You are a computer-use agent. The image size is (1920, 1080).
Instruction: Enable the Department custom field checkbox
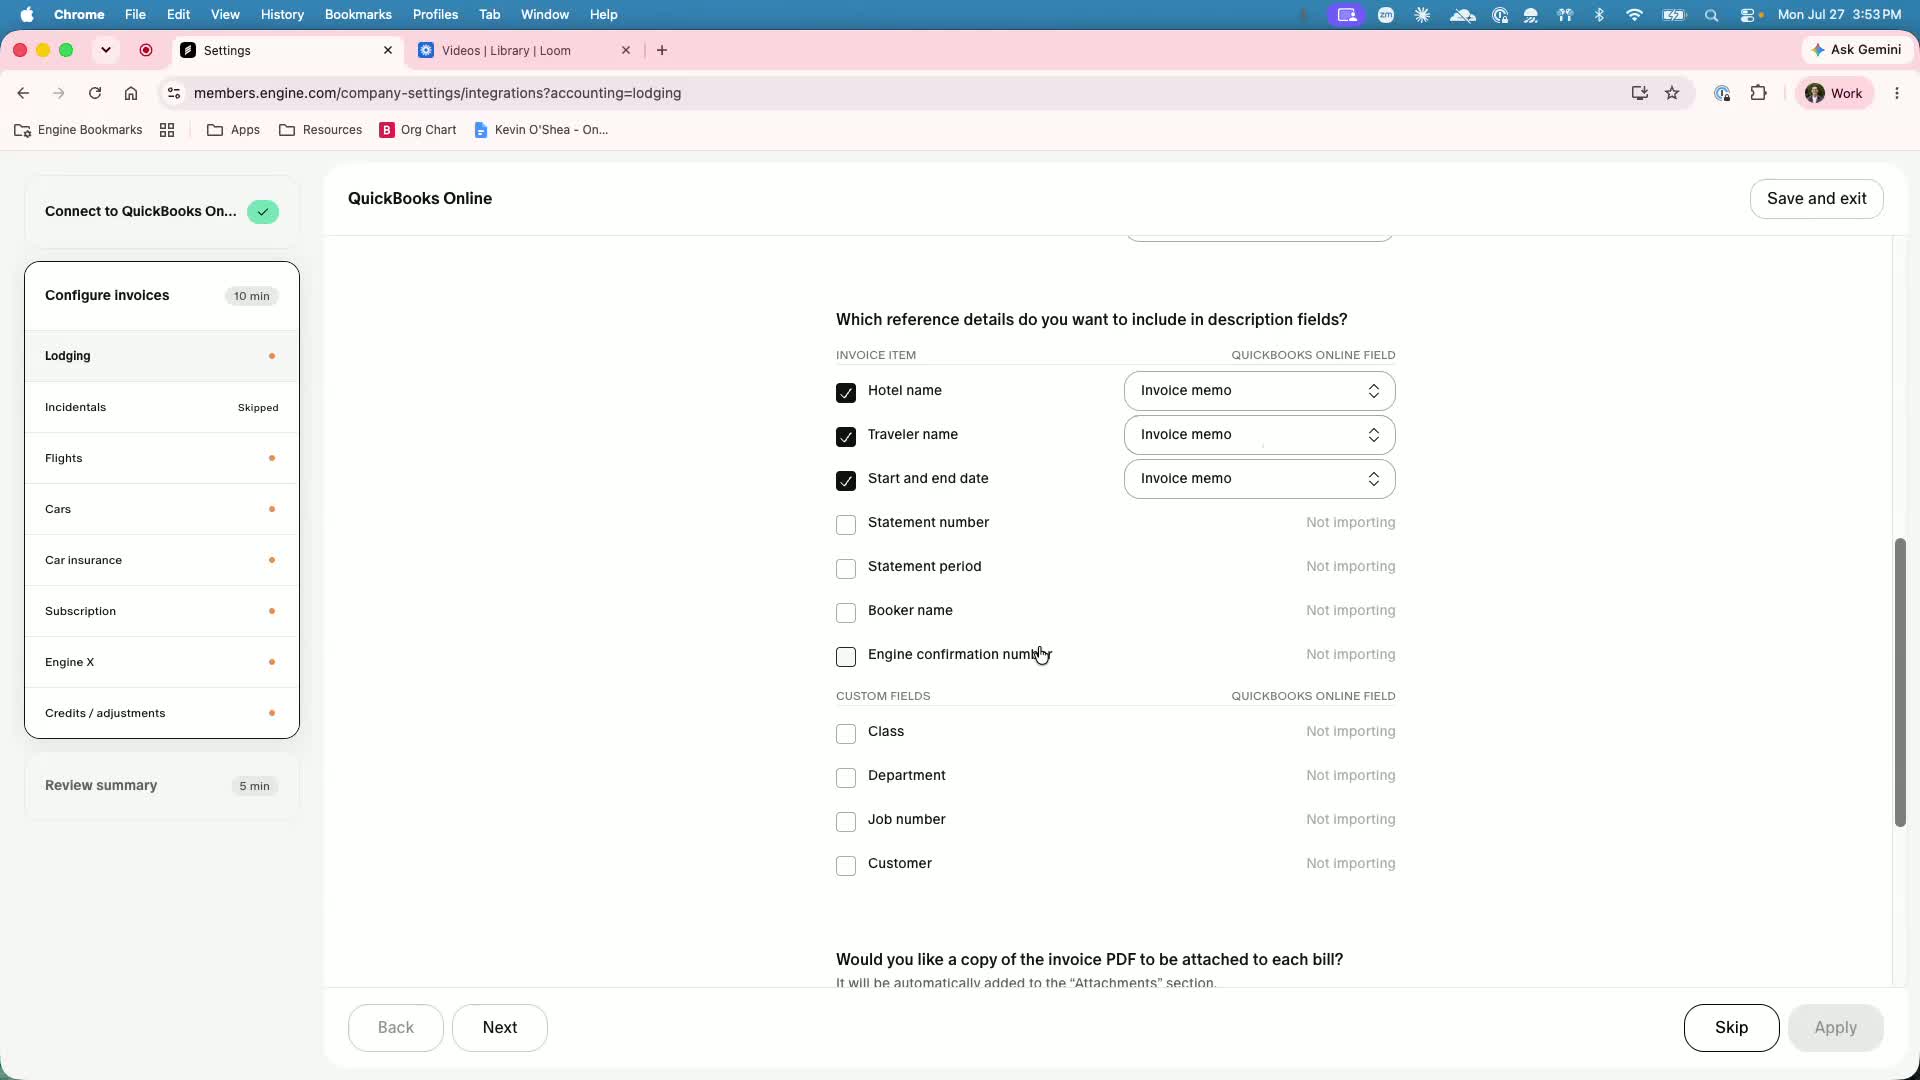coord(846,778)
